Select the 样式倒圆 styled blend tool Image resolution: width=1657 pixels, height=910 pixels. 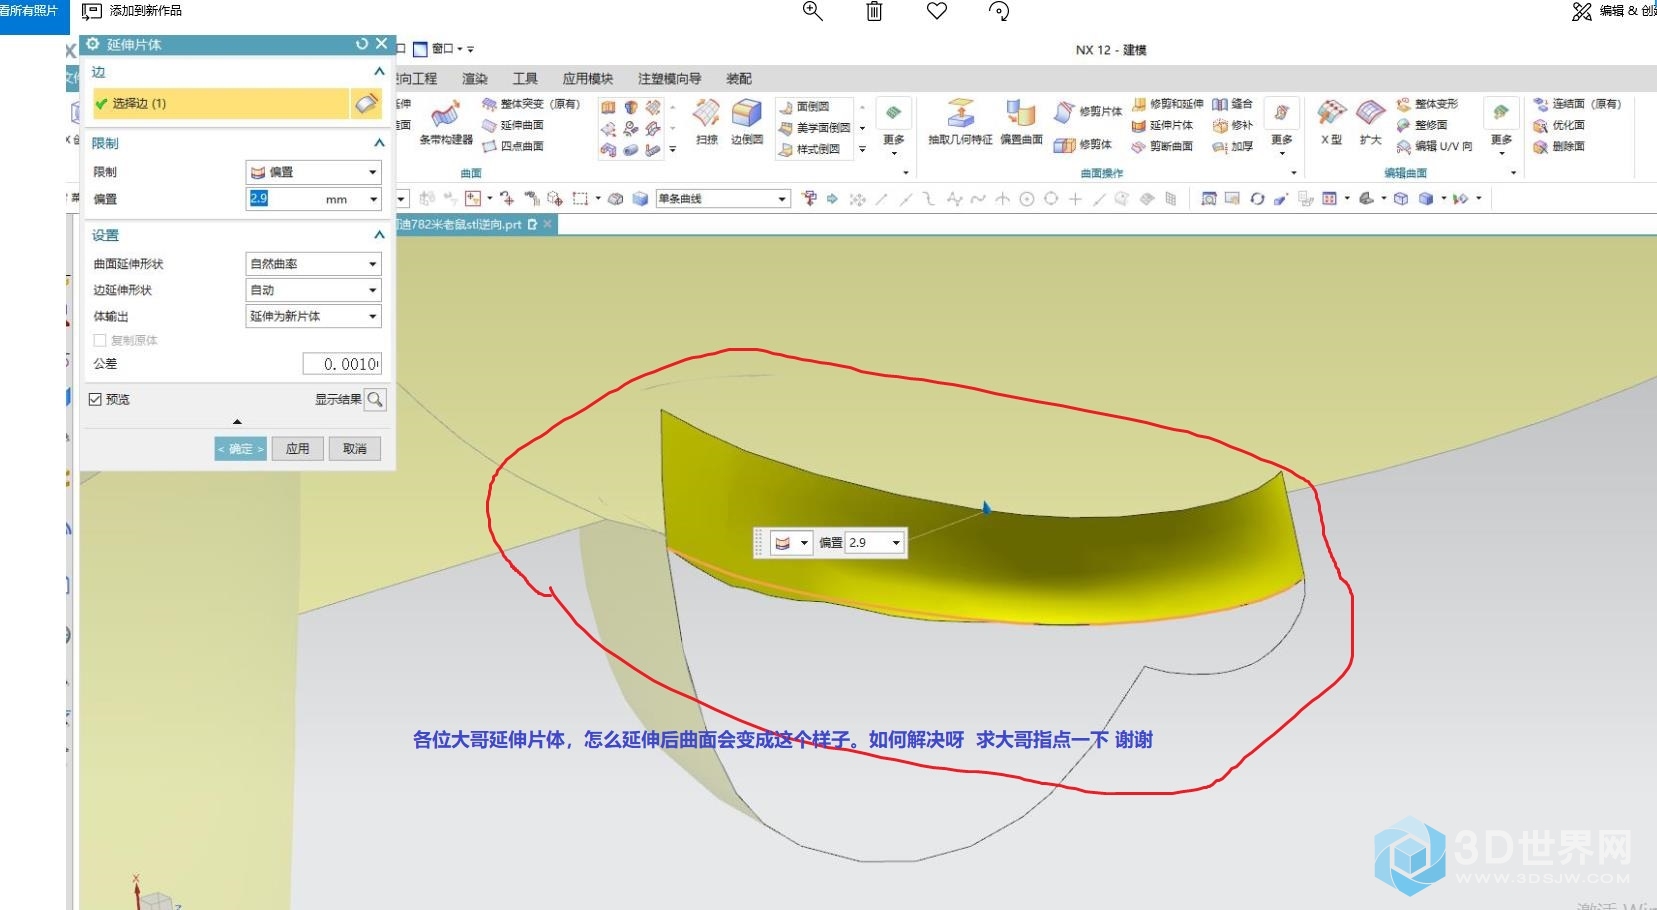(809, 149)
